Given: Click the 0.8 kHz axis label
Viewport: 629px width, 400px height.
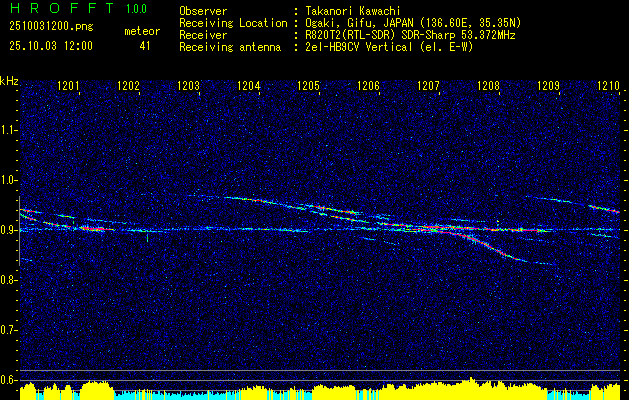Looking at the screenshot, I should point(8,280).
